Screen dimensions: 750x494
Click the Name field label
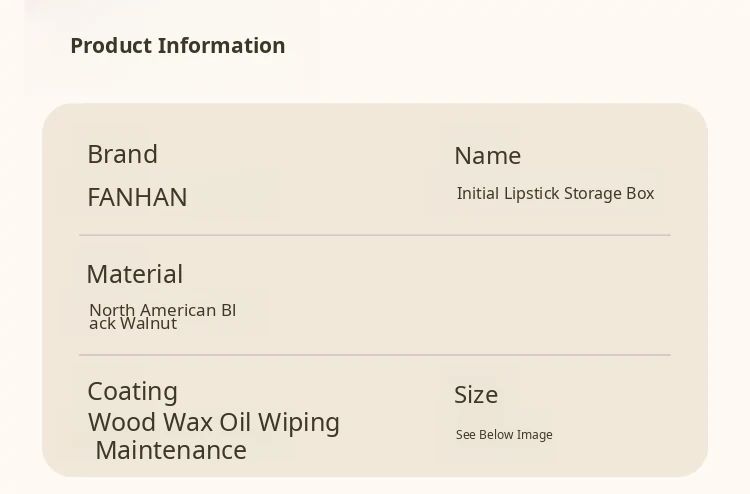[x=487, y=156]
